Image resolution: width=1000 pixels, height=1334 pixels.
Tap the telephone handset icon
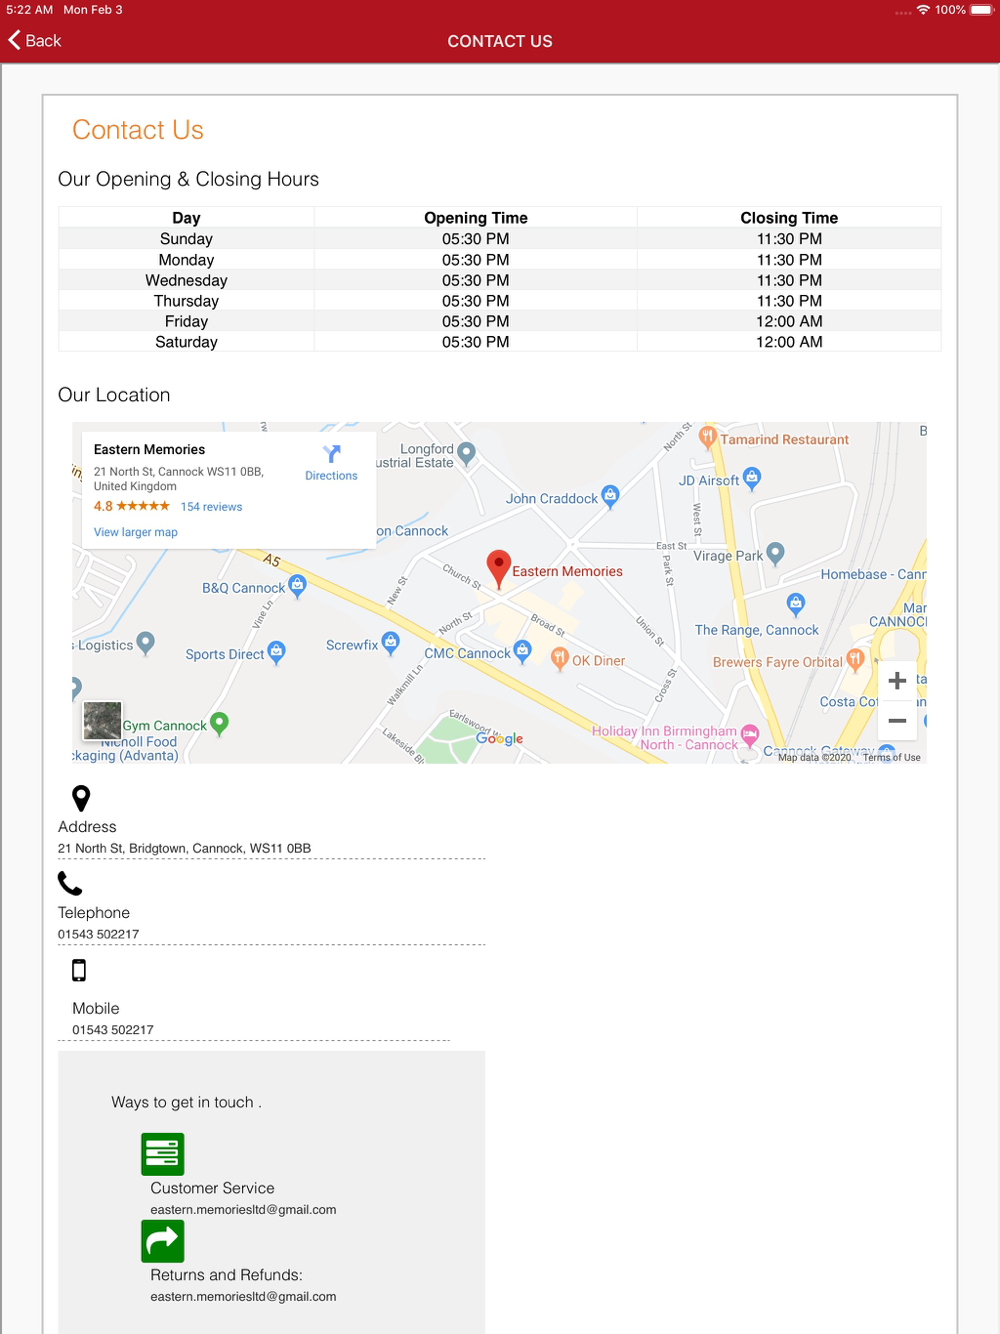[70, 883]
